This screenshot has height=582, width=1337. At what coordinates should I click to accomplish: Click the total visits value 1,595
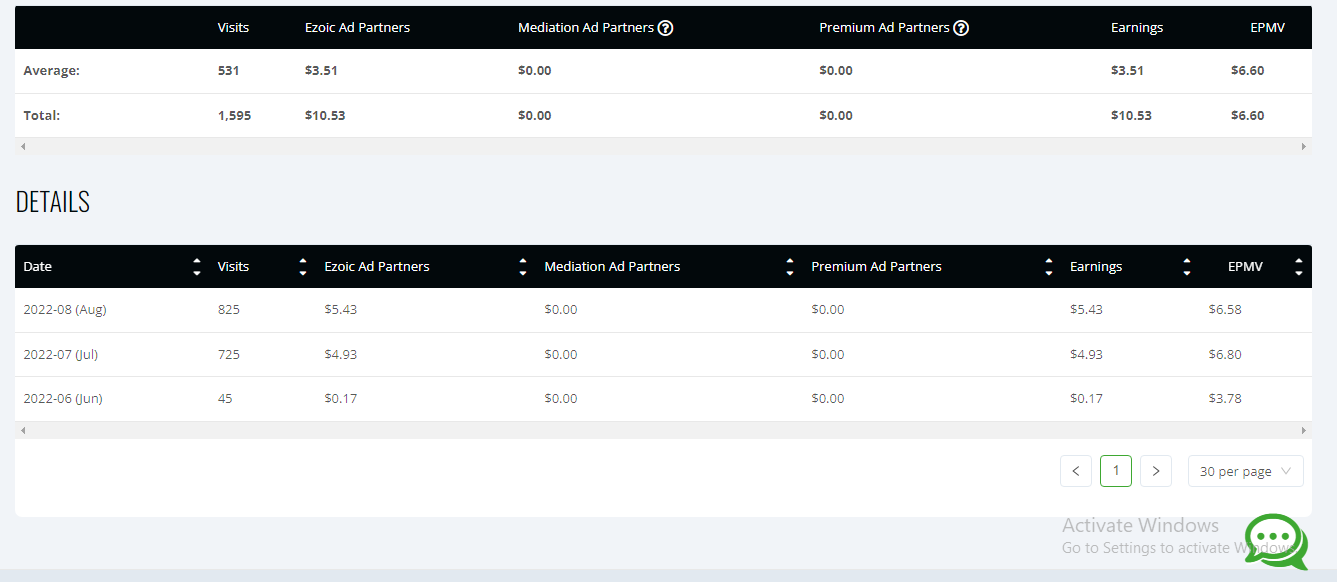235,116
